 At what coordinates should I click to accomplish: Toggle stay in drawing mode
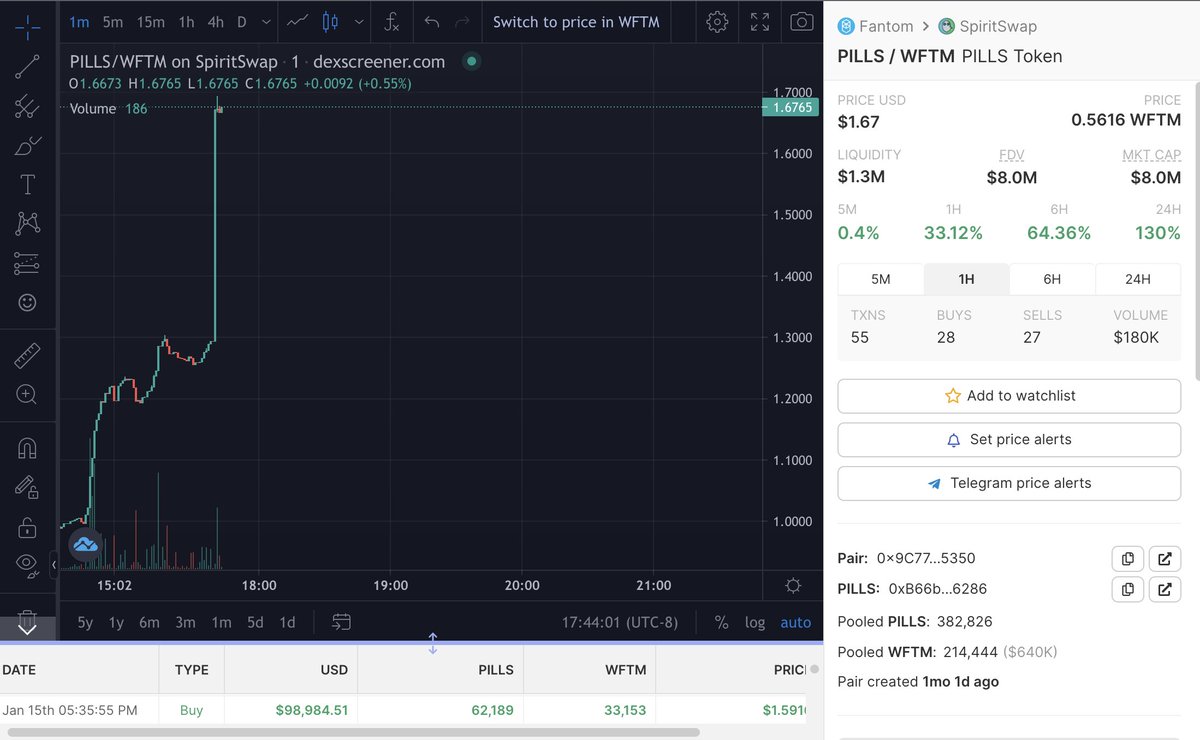coord(27,488)
